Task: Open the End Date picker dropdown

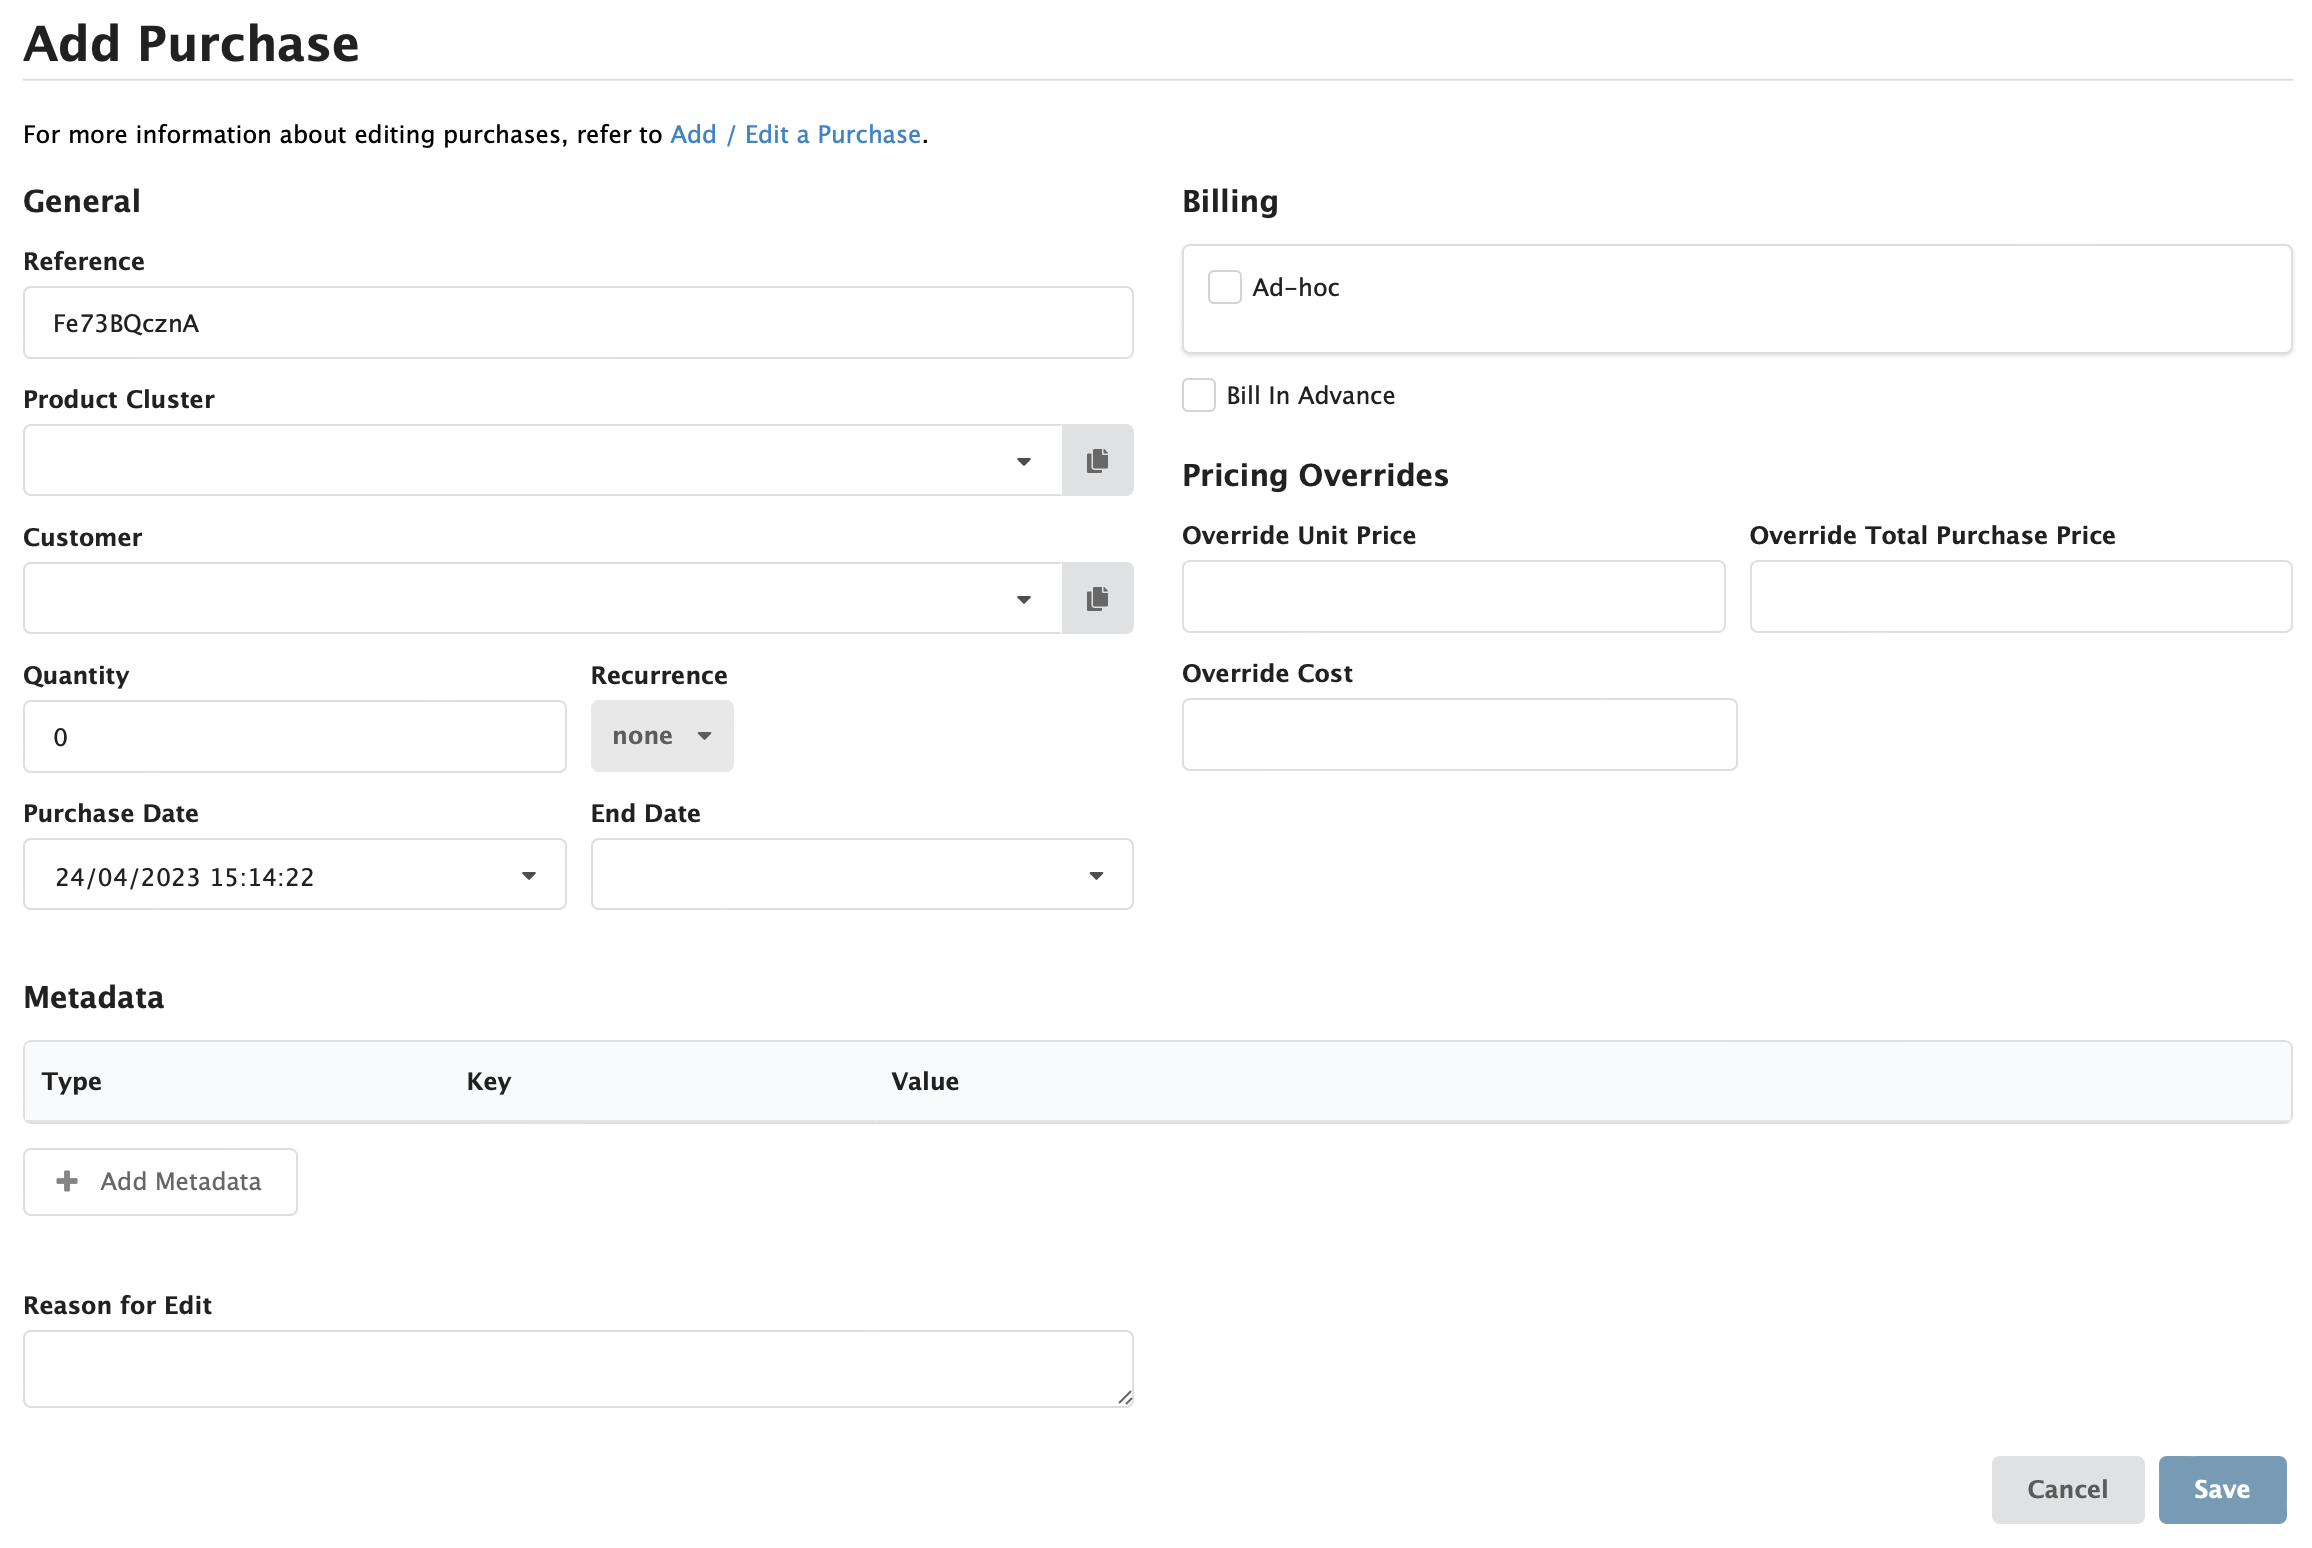Action: 1097,875
